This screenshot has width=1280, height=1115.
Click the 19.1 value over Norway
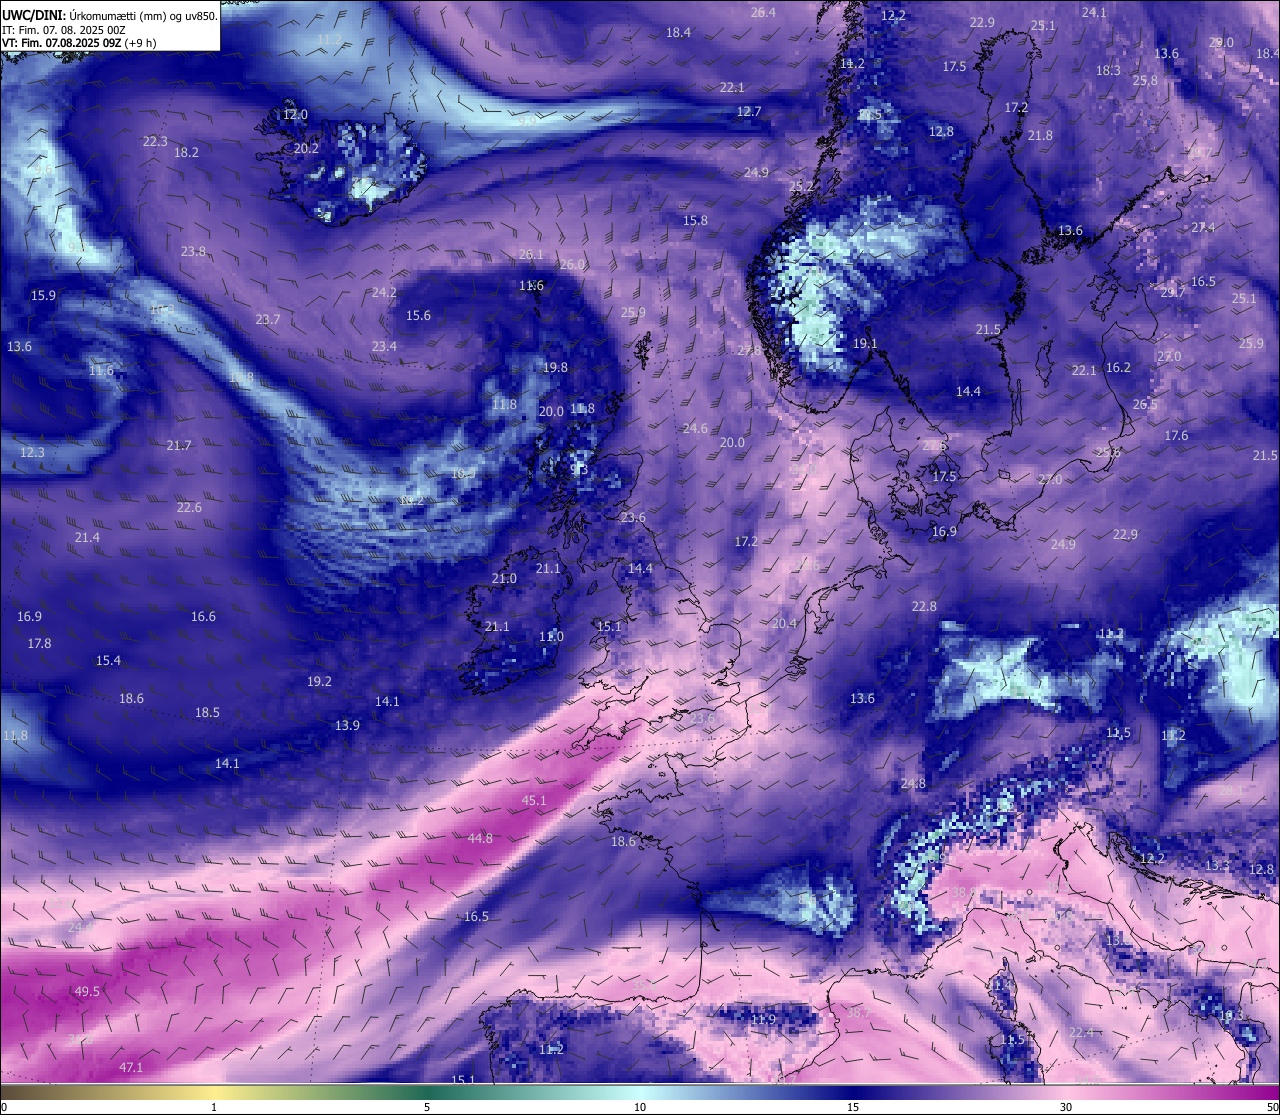coord(865,343)
